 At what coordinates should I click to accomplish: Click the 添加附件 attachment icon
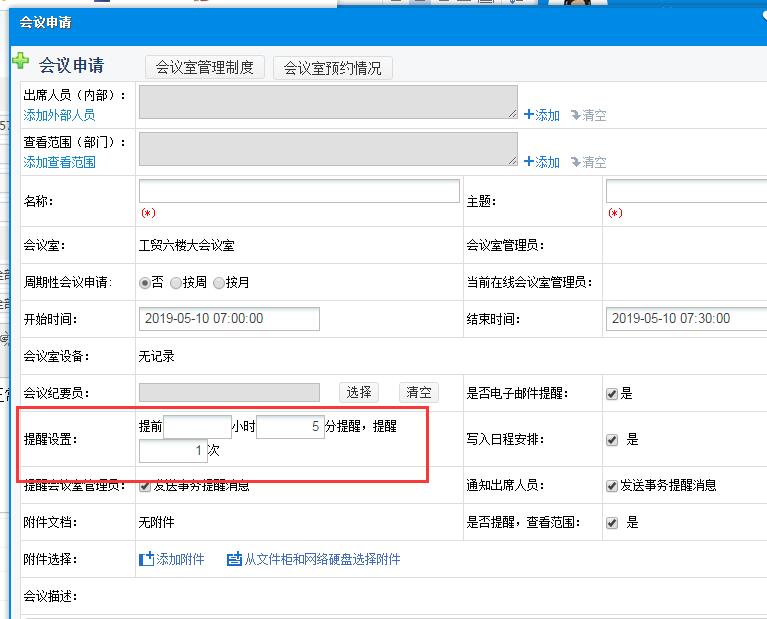pyautogui.click(x=146, y=559)
